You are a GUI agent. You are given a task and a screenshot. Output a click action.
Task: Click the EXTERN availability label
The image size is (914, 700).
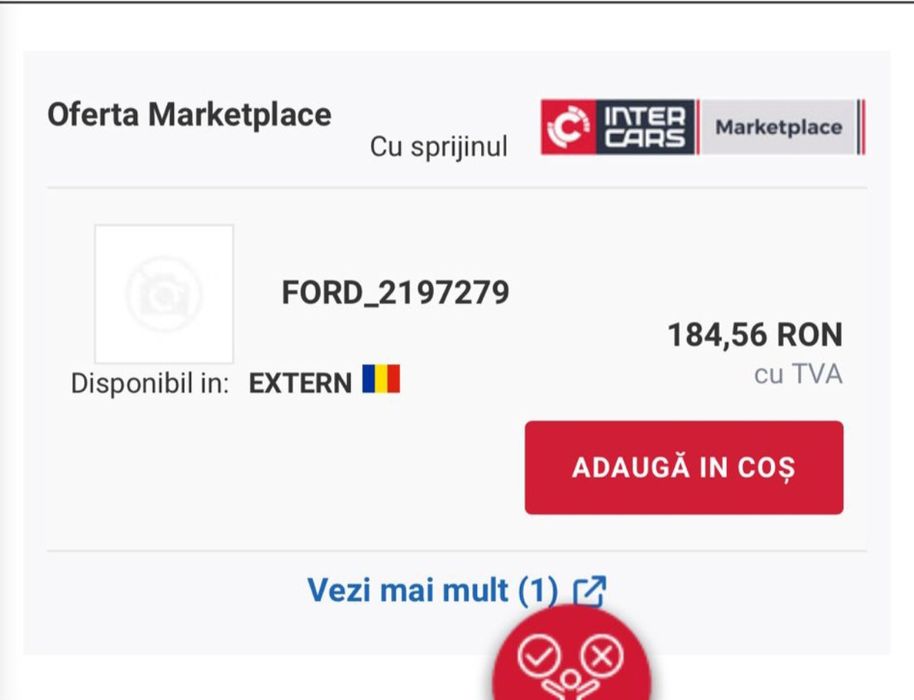coord(300,383)
